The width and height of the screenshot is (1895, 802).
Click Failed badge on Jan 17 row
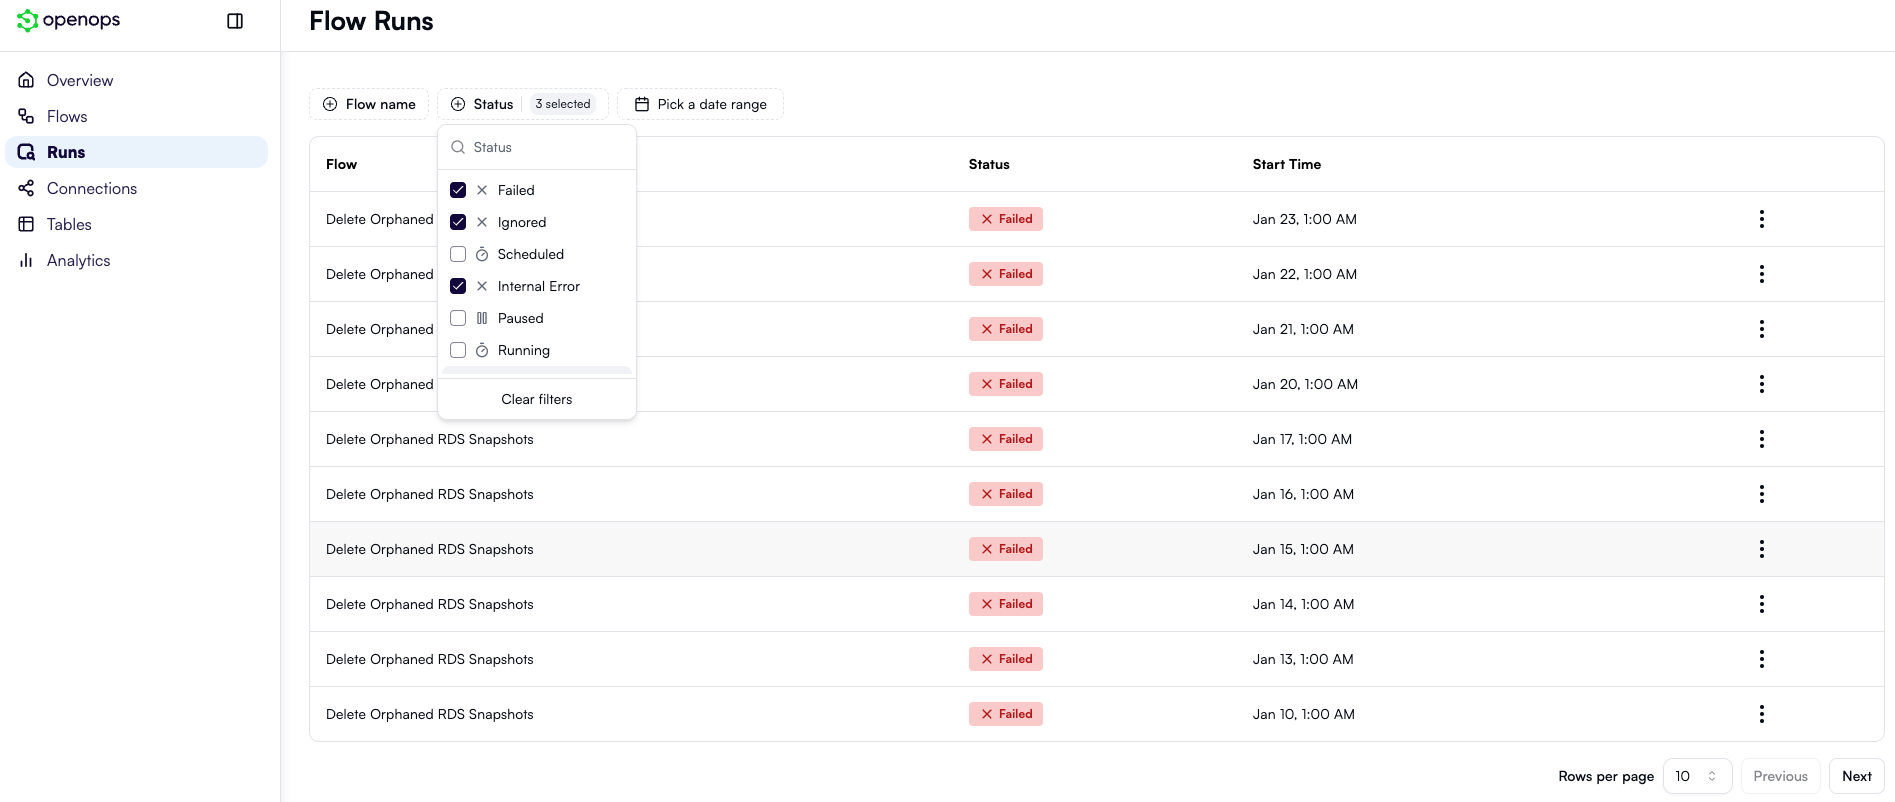pos(1006,439)
